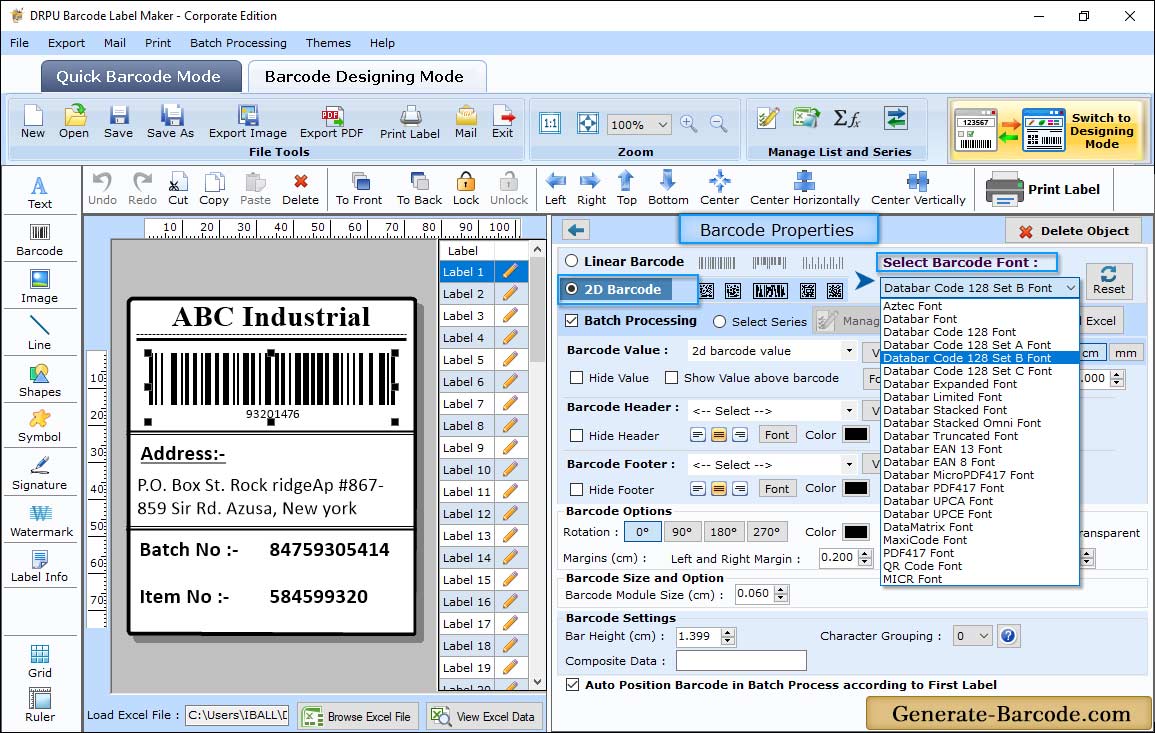Select the 2D Barcode radio button

point(572,289)
